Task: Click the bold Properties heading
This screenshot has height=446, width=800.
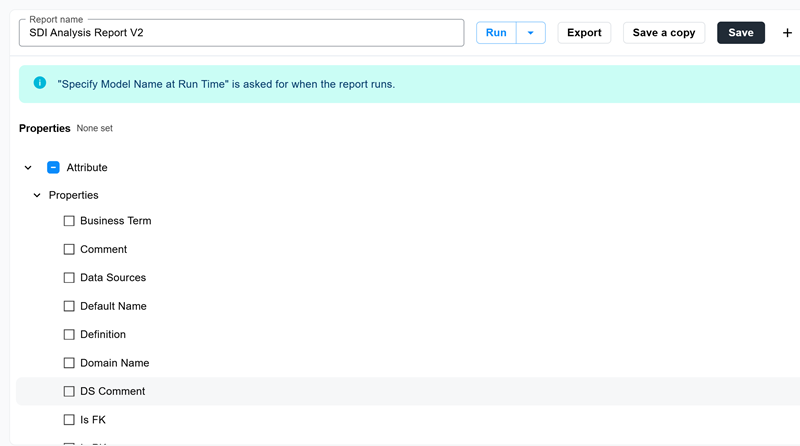Action: click(x=44, y=128)
